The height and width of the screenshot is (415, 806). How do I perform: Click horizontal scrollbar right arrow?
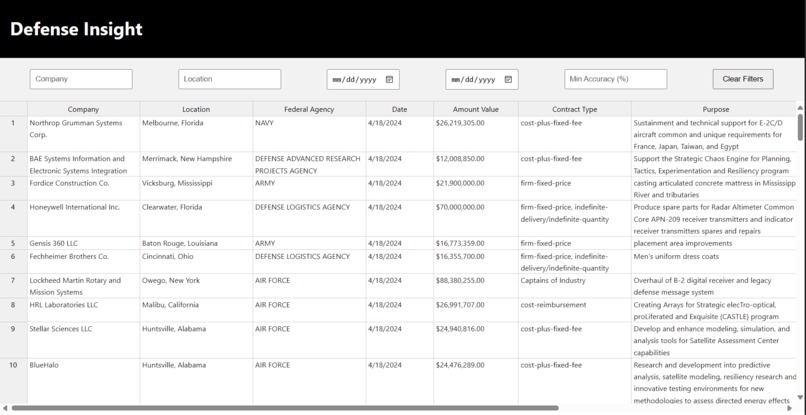pos(790,408)
